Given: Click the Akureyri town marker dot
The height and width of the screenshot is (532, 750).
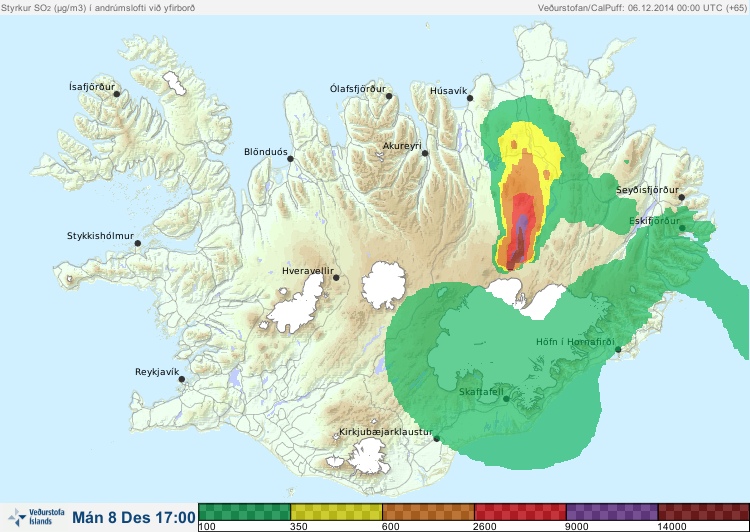Looking at the screenshot, I should point(425,153).
